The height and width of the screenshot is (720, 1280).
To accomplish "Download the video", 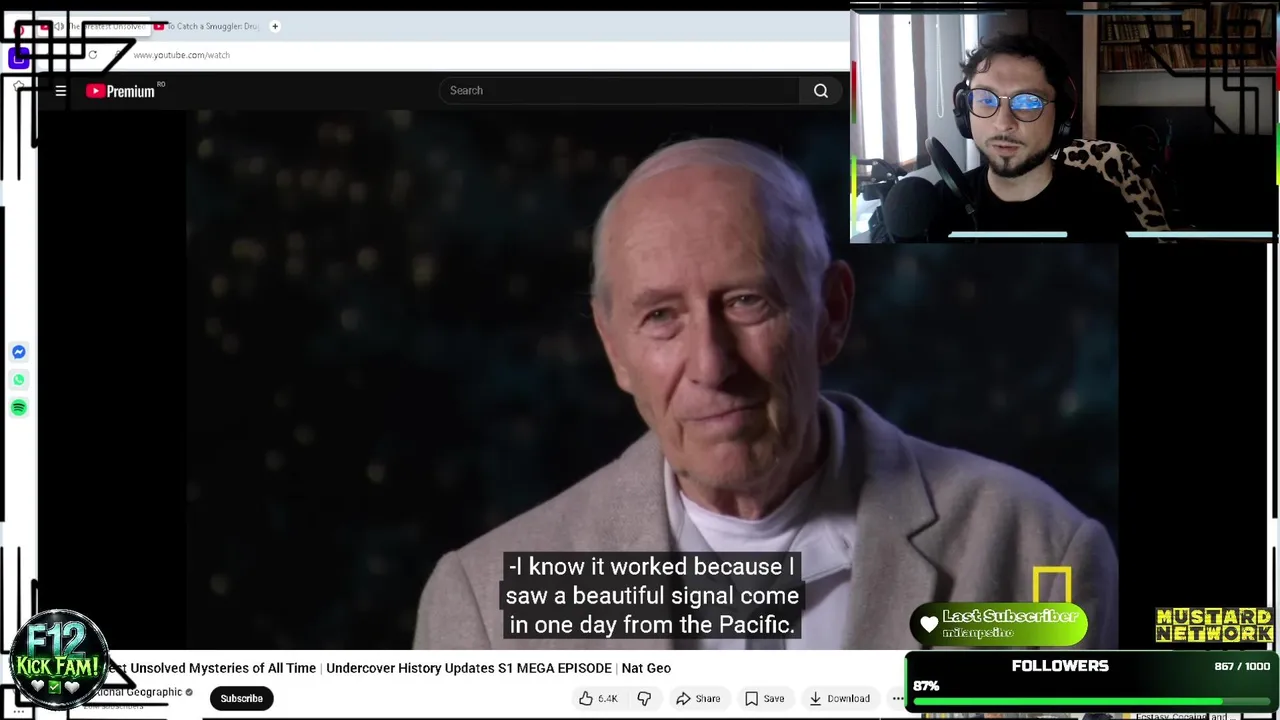I will point(839,698).
